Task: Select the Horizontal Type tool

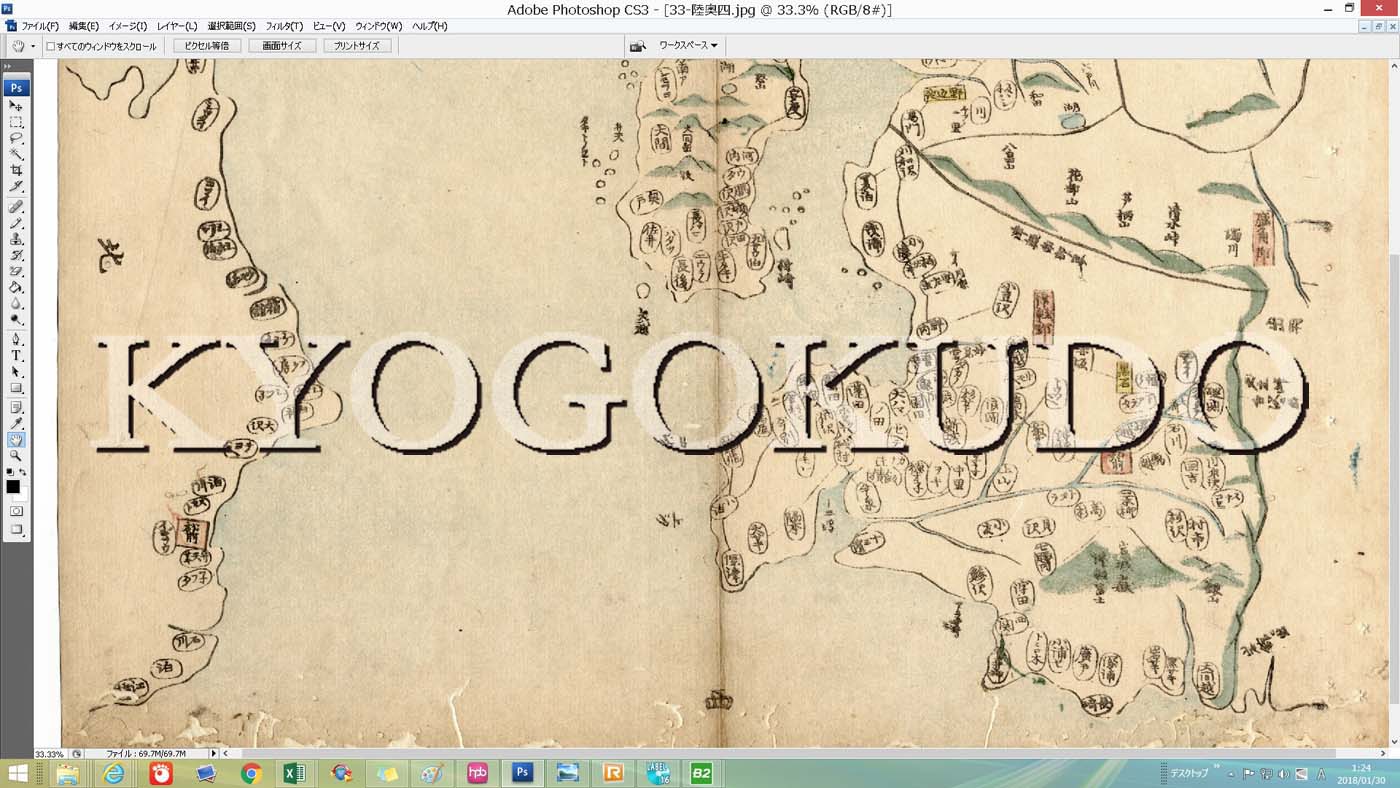Action: click(x=16, y=355)
